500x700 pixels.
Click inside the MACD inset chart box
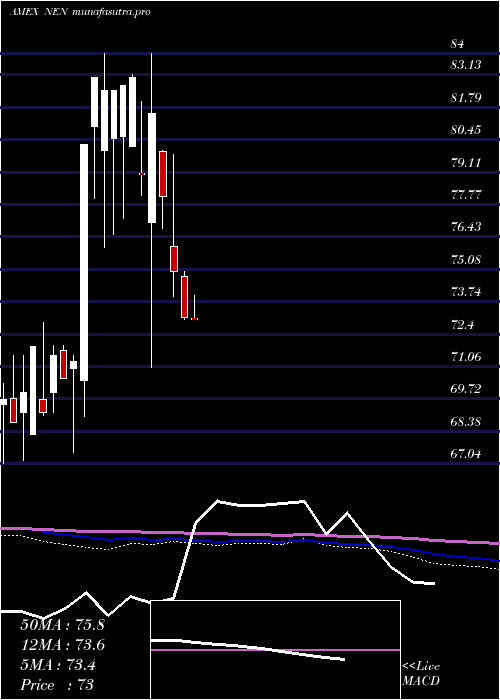pyautogui.click(x=275, y=650)
